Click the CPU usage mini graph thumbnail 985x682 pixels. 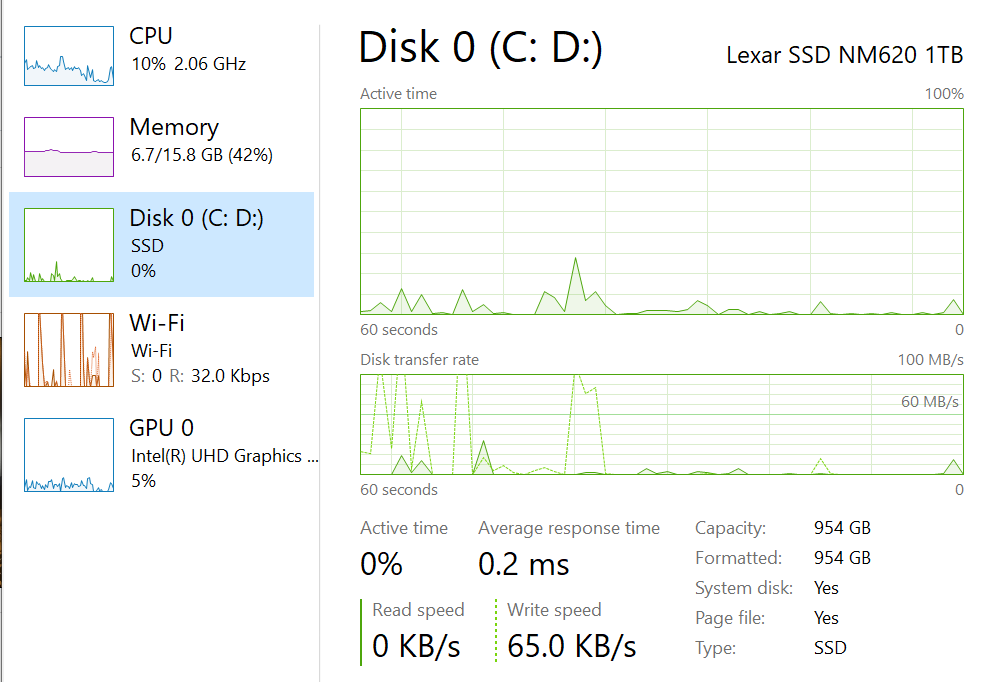pos(69,56)
